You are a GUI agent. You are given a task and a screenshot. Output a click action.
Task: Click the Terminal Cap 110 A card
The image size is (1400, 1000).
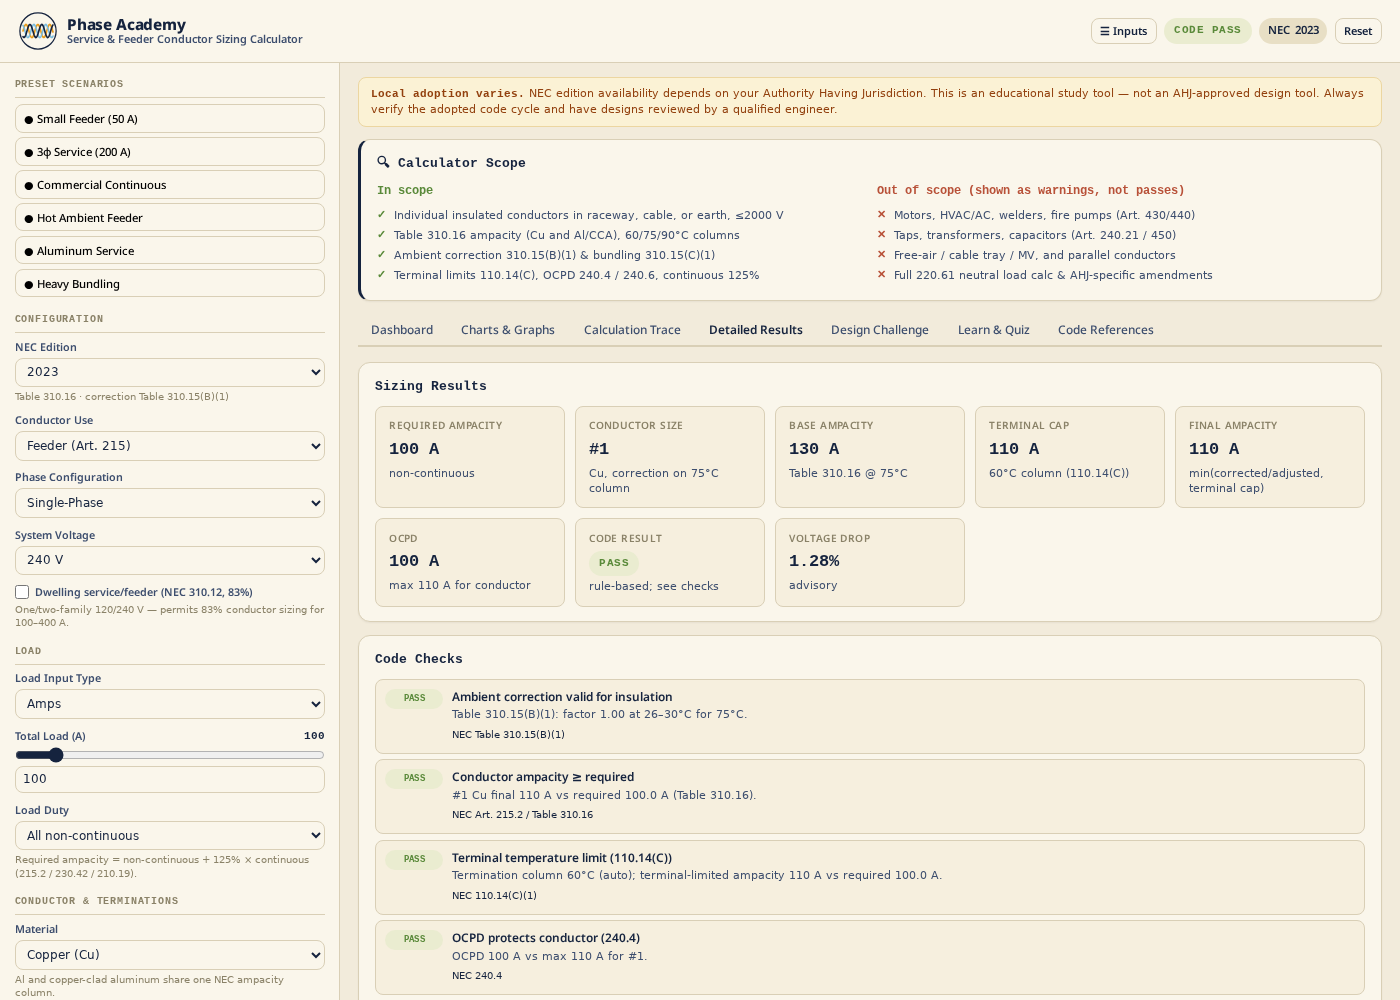(1070, 457)
